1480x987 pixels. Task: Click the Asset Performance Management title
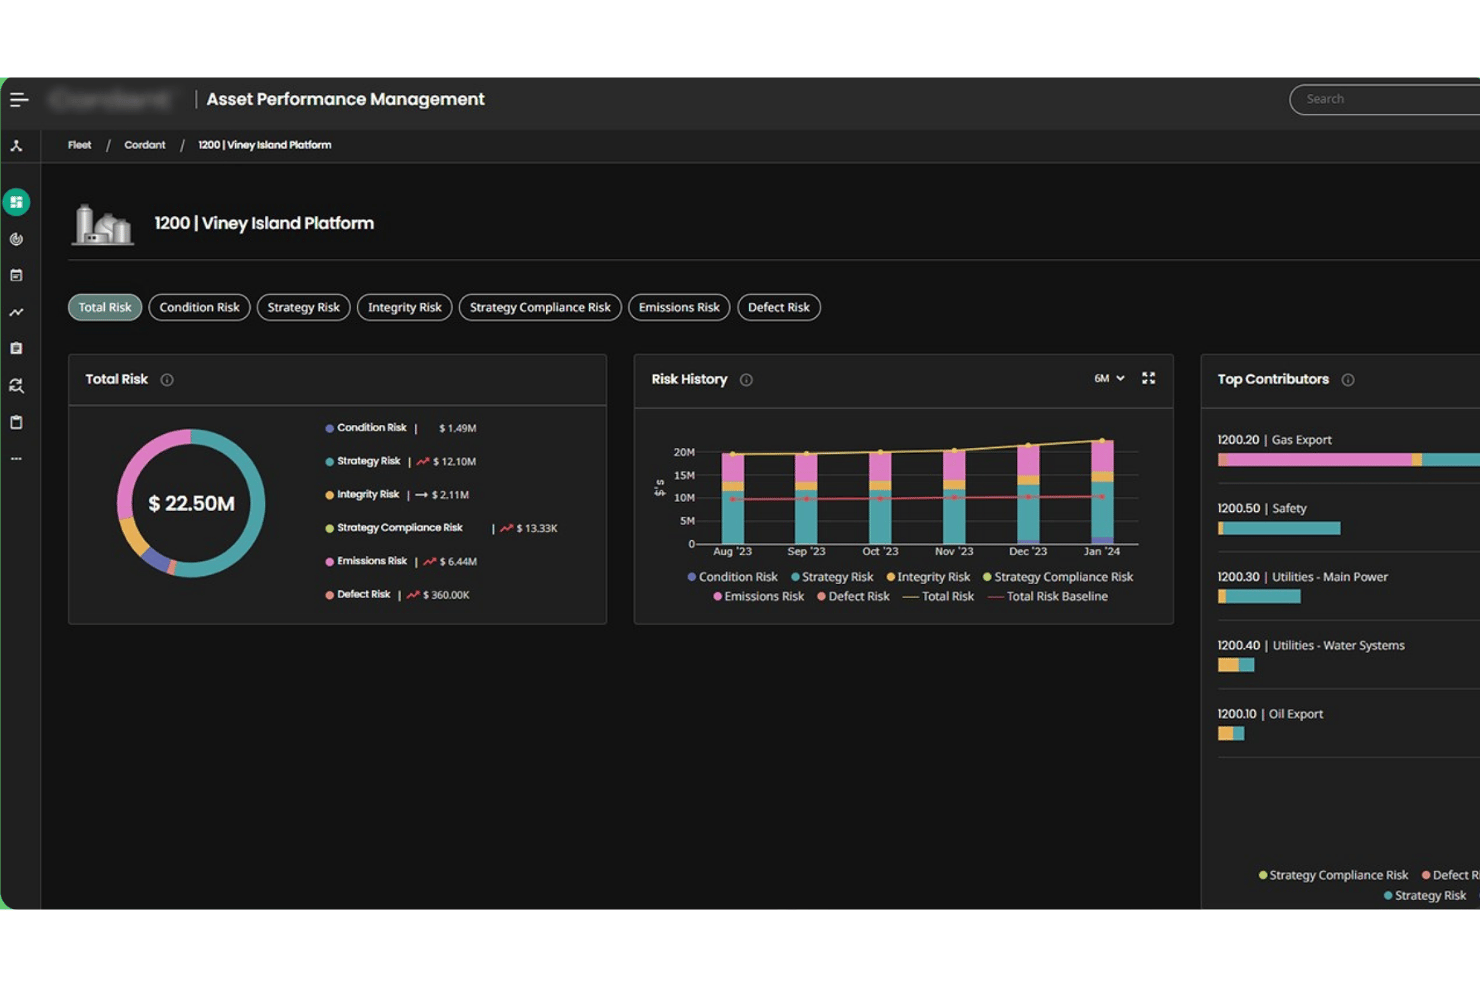345,99
